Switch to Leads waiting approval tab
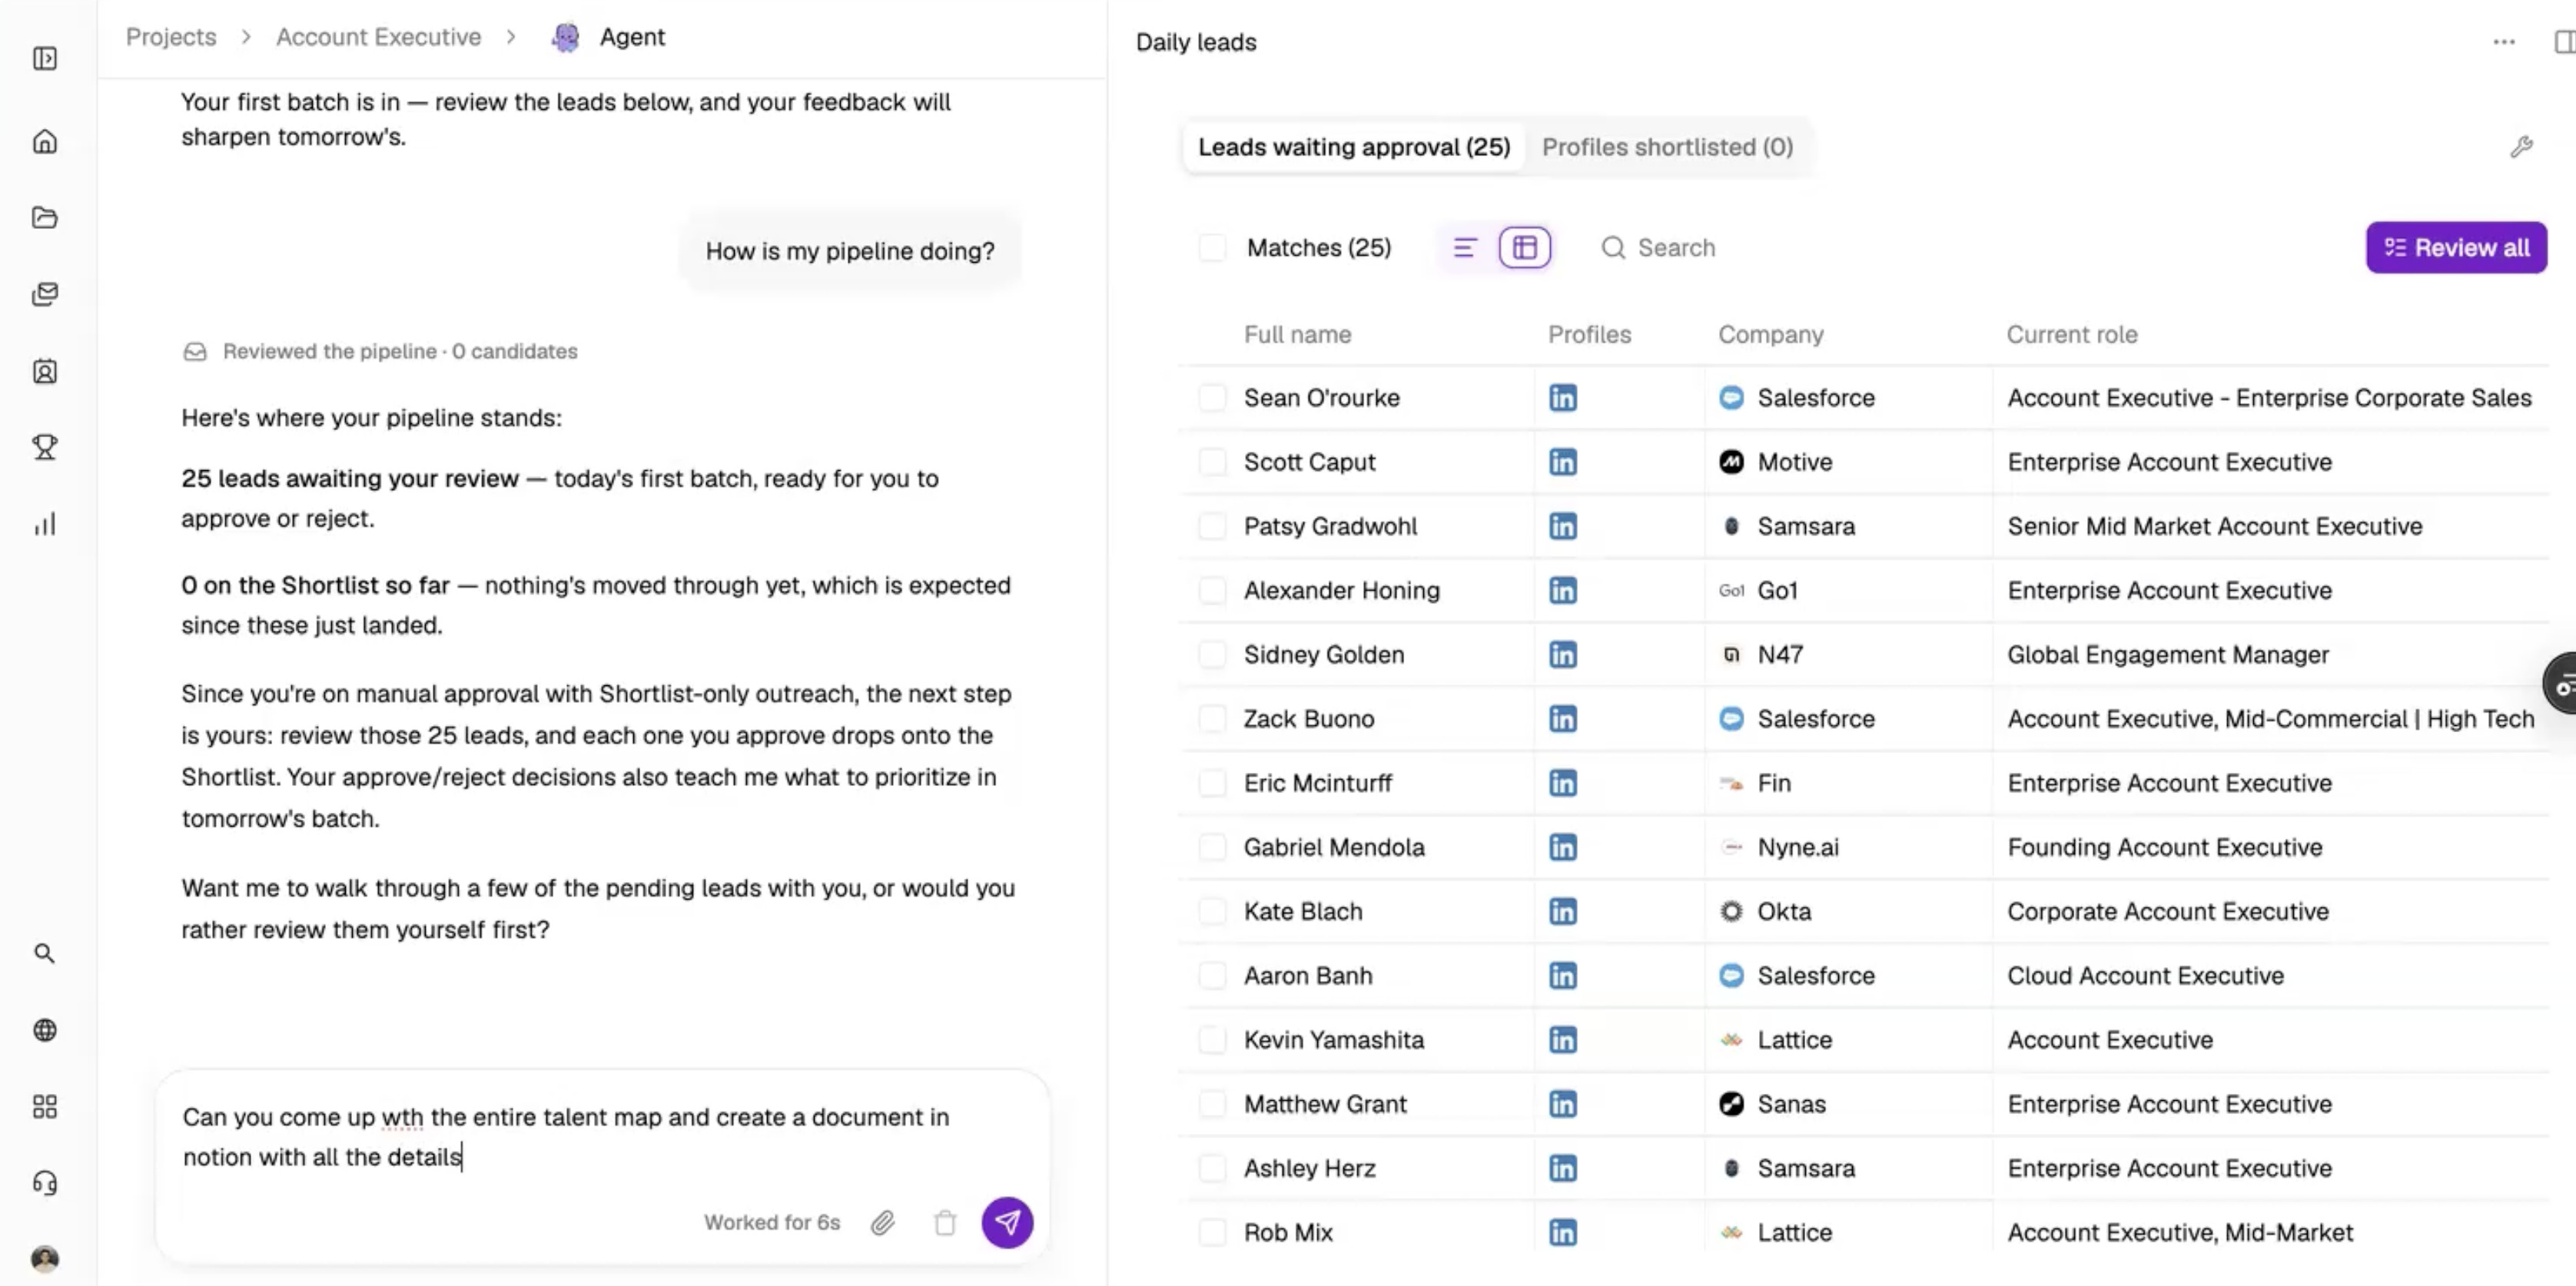Viewport: 2576px width, 1286px height. coord(1354,147)
